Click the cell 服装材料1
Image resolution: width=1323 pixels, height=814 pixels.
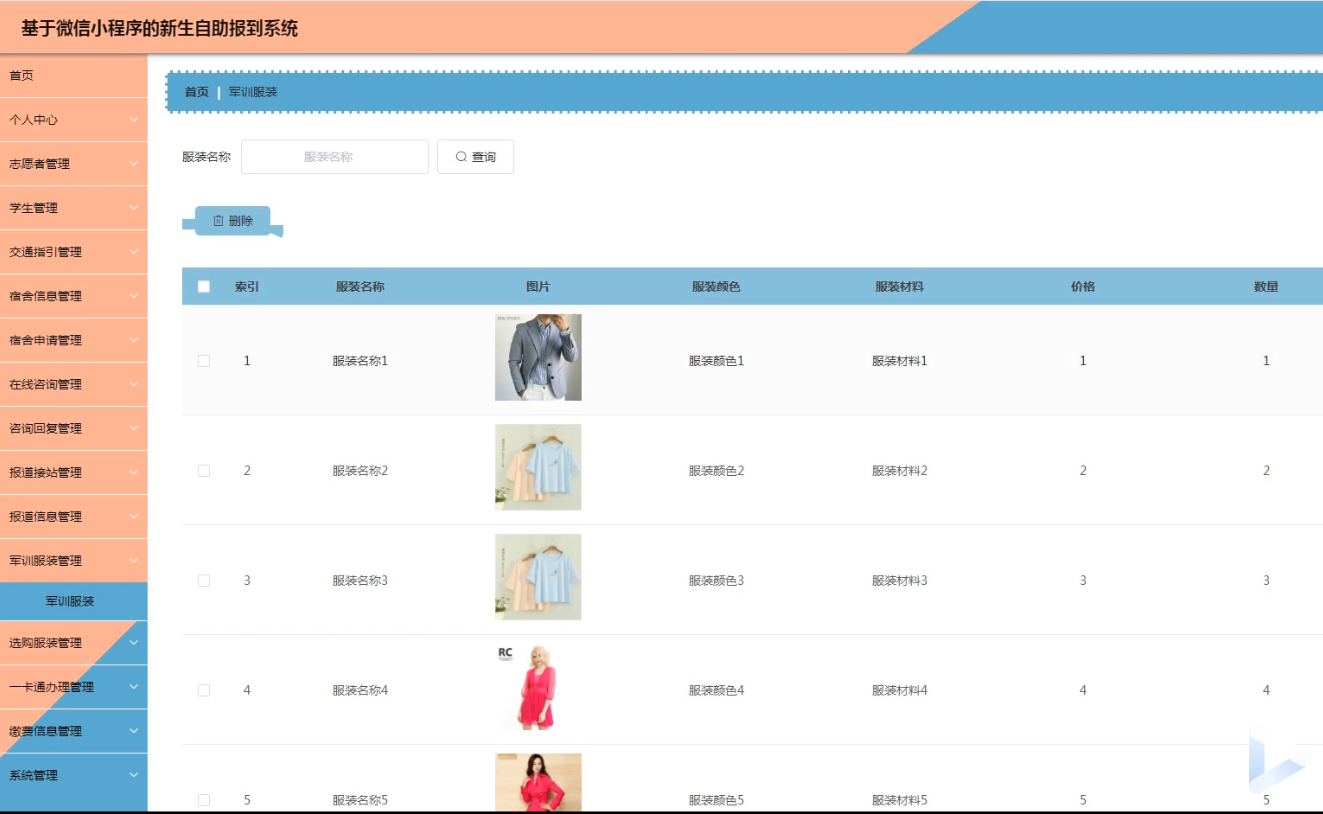pyautogui.click(x=899, y=361)
